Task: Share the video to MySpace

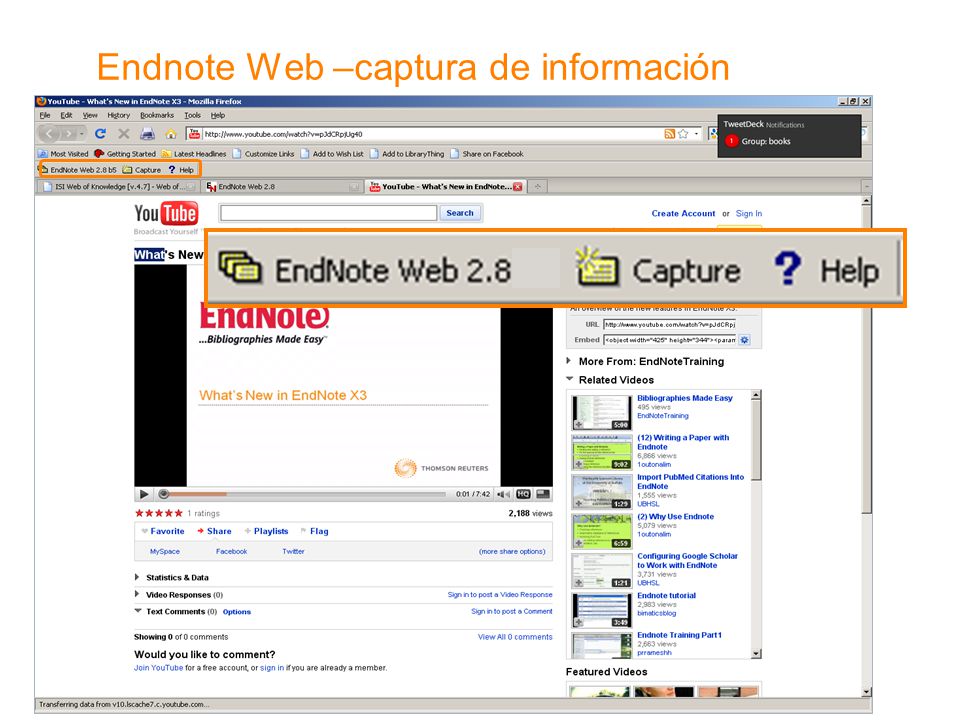Action: 165,552
